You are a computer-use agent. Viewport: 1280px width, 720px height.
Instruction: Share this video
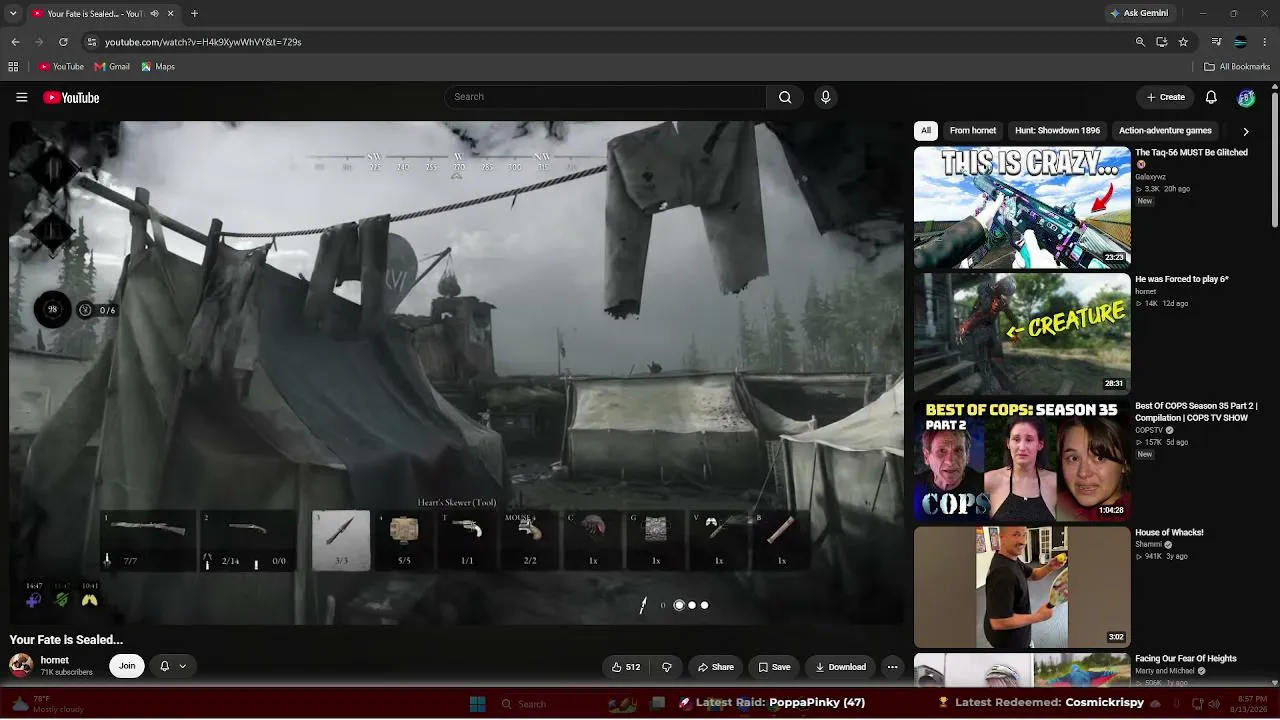point(716,667)
